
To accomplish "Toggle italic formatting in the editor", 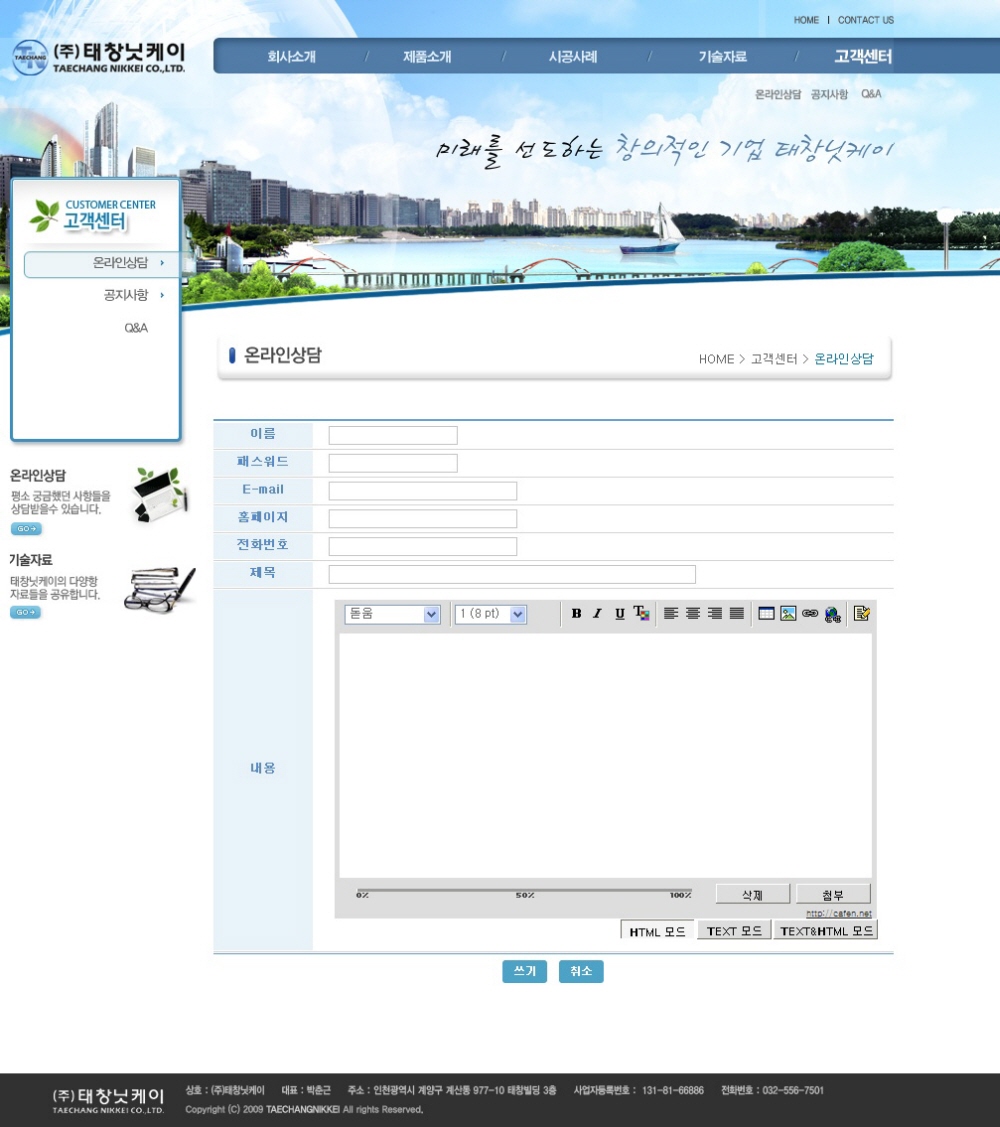I will (597, 614).
